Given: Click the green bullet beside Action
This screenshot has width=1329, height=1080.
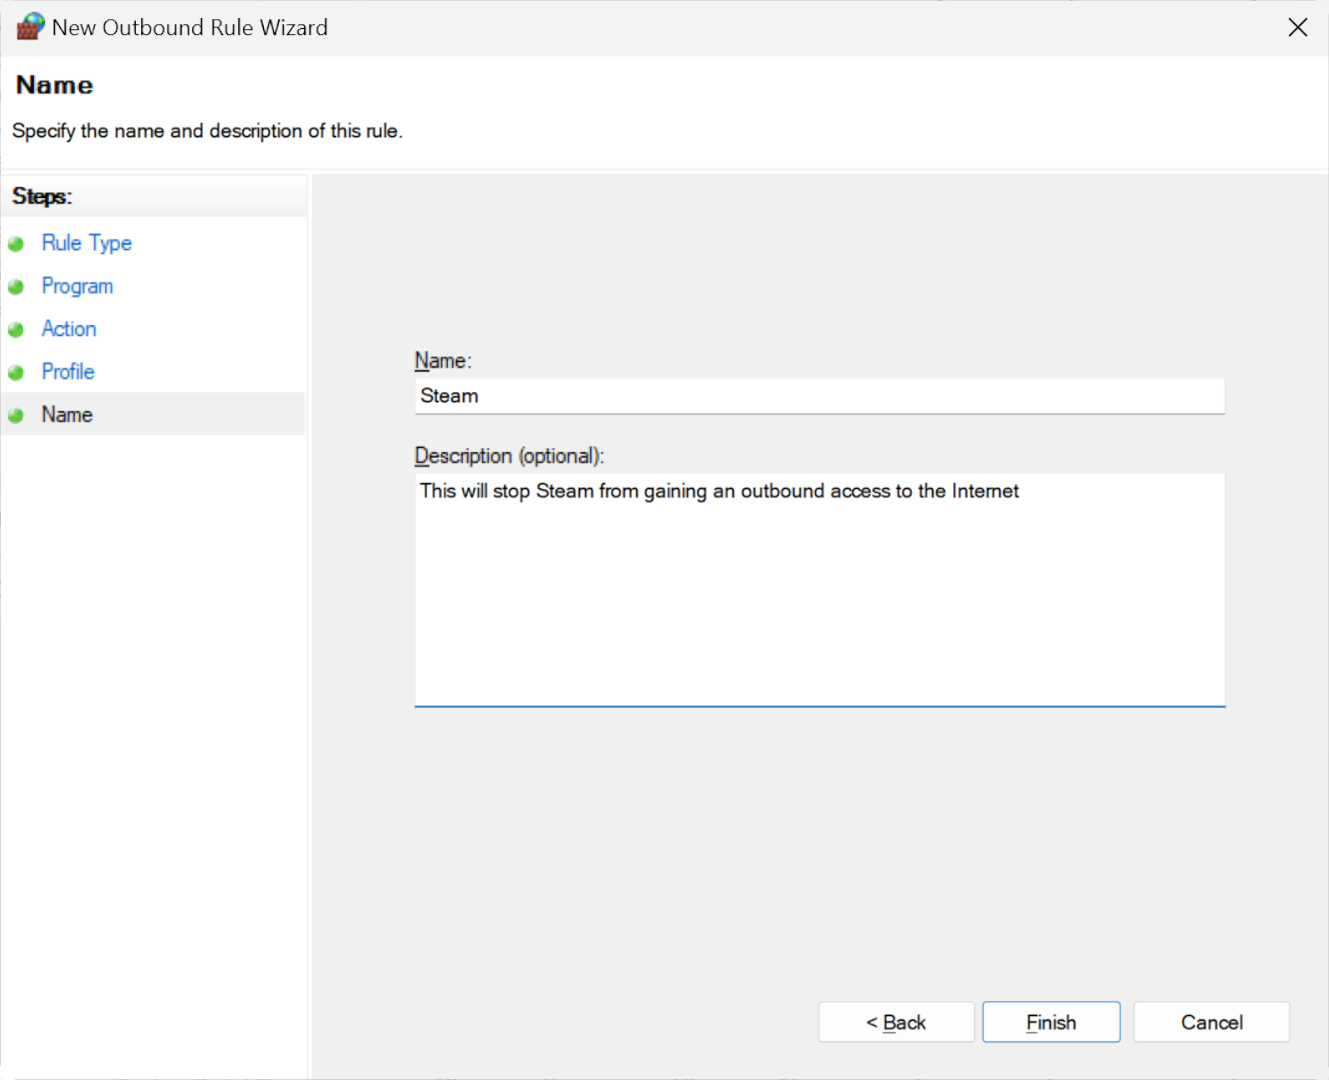Looking at the screenshot, I should (x=16, y=330).
